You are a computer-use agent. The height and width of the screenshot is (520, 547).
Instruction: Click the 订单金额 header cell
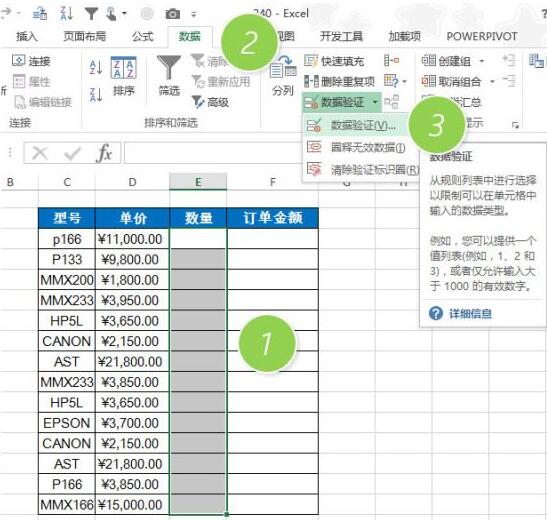point(273,218)
